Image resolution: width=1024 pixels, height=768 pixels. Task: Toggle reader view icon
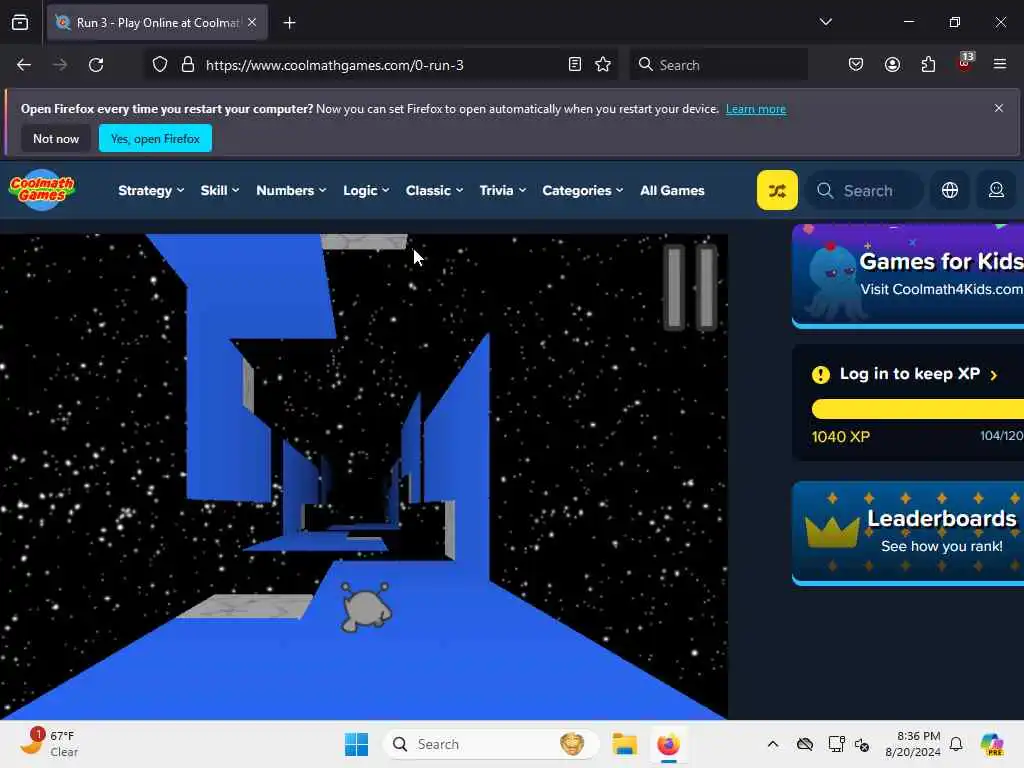point(574,65)
